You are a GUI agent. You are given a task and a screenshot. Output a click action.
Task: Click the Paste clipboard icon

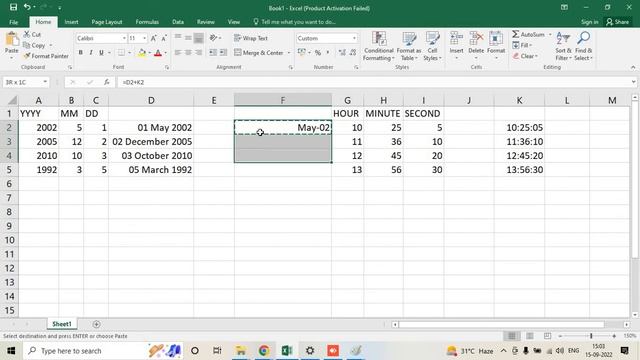pyautogui.click(x=11, y=40)
